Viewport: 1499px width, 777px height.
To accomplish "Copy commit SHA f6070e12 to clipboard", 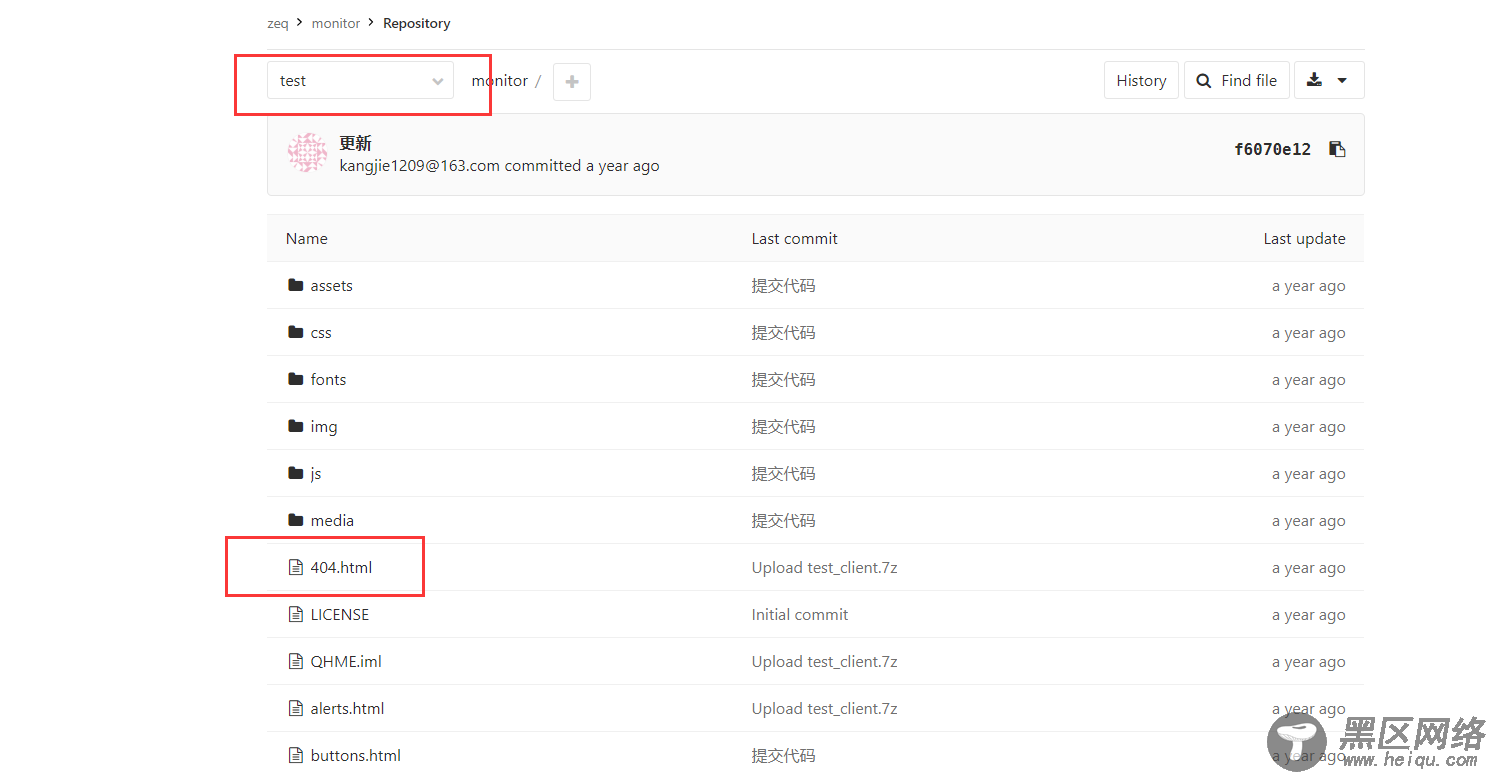I will tap(1337, 149).
